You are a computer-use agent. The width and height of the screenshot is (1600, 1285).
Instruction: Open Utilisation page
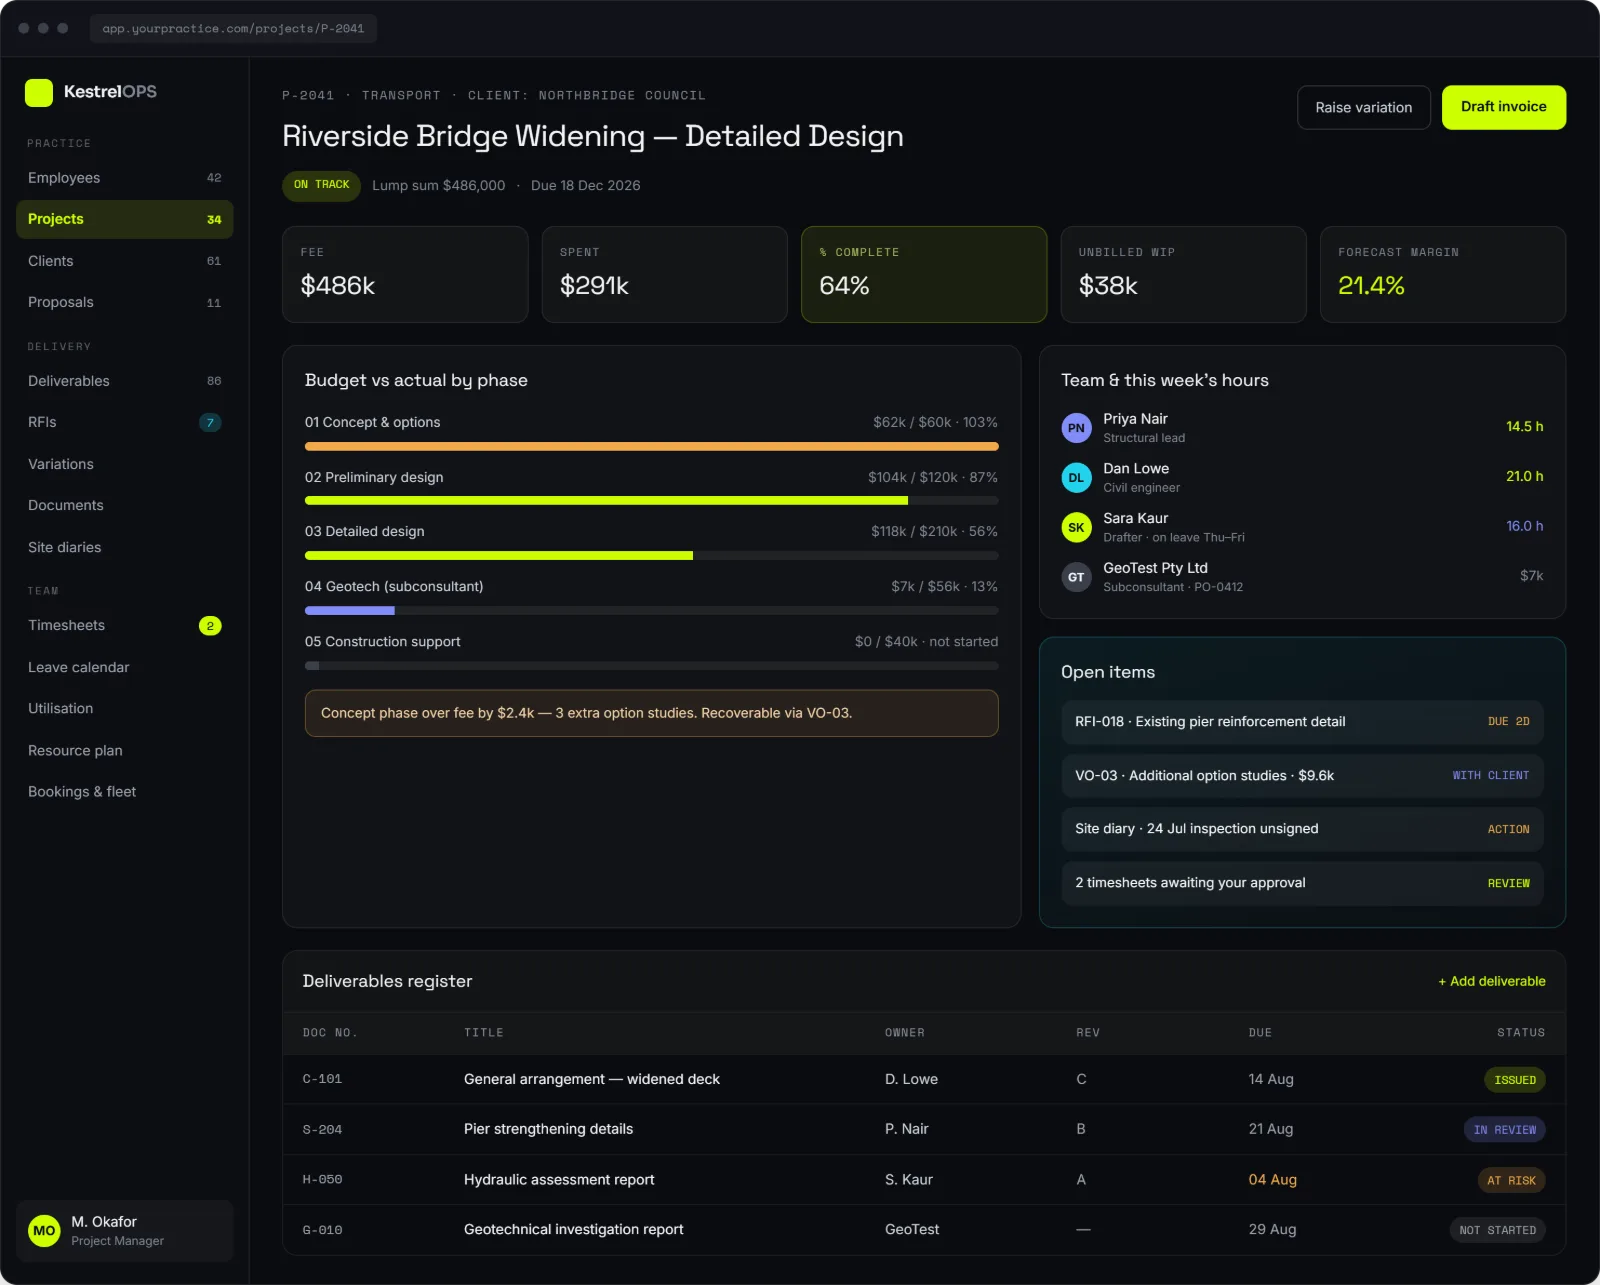click(x=124, y=708)
